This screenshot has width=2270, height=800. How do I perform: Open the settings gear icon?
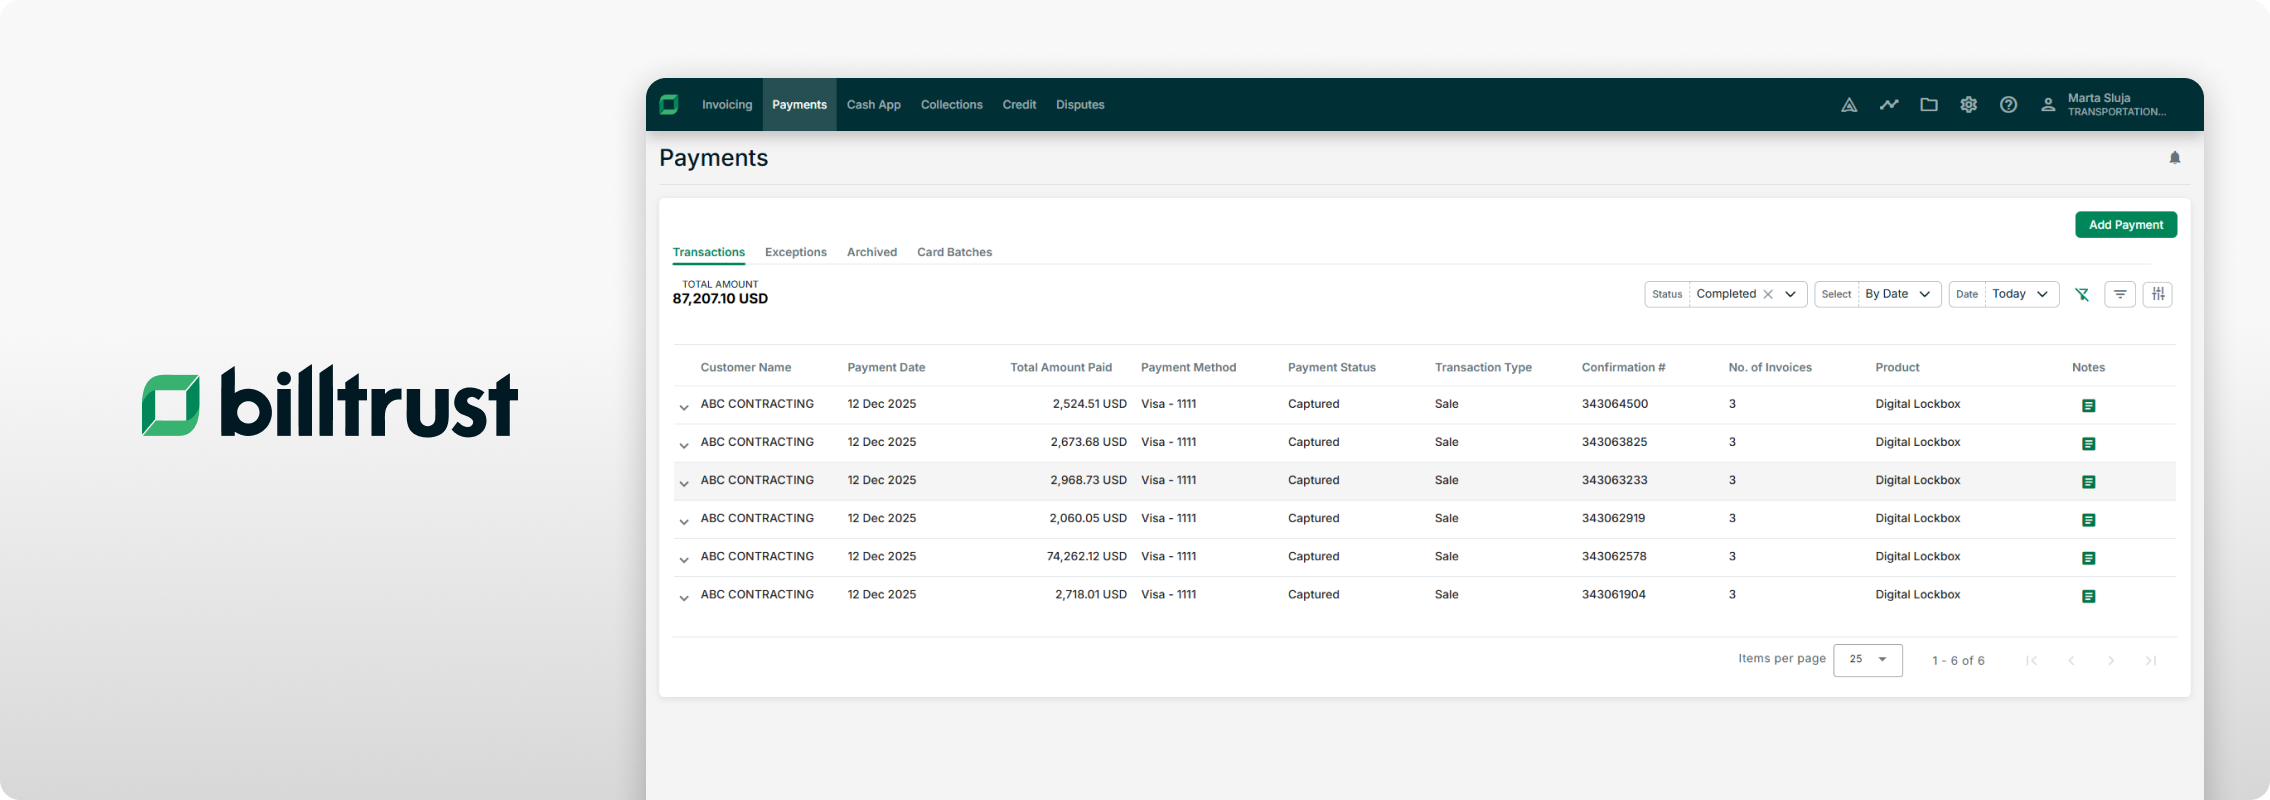pyautogui.click(x=1968, y=104)
